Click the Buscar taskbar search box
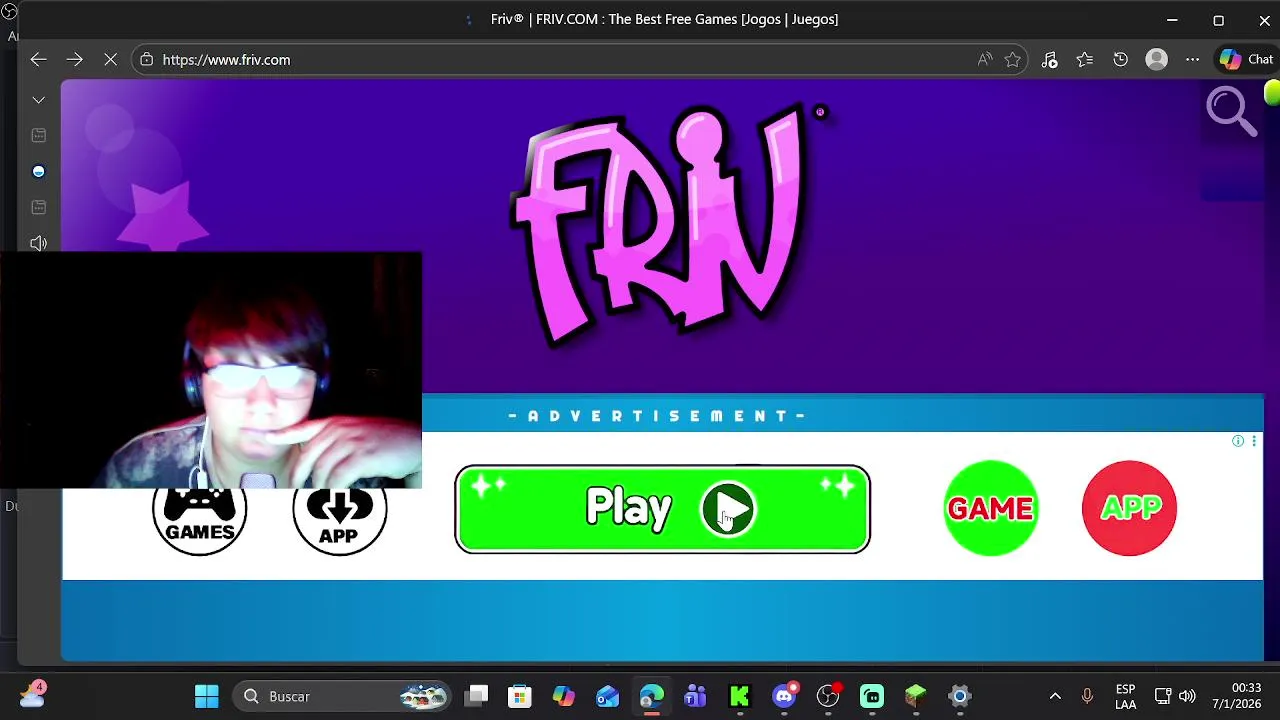The width and height of the screenshot is (1280, 720). pyautogui.click(x=342, y=696)
